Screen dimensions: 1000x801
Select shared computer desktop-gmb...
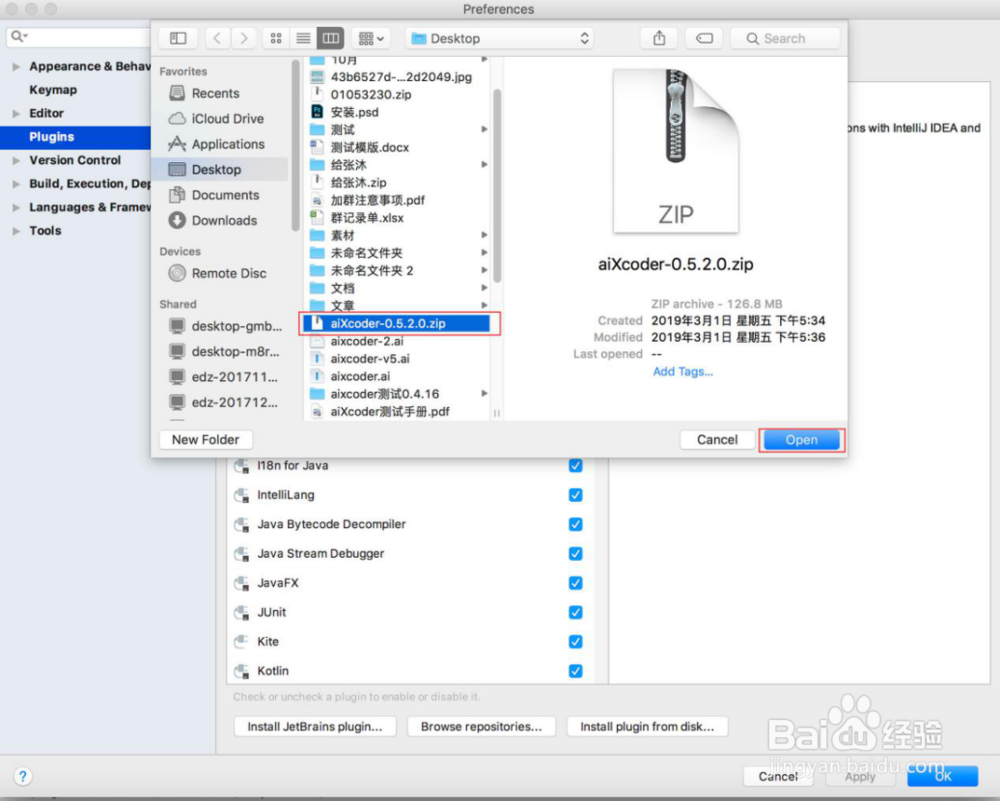tap(225, 326)
